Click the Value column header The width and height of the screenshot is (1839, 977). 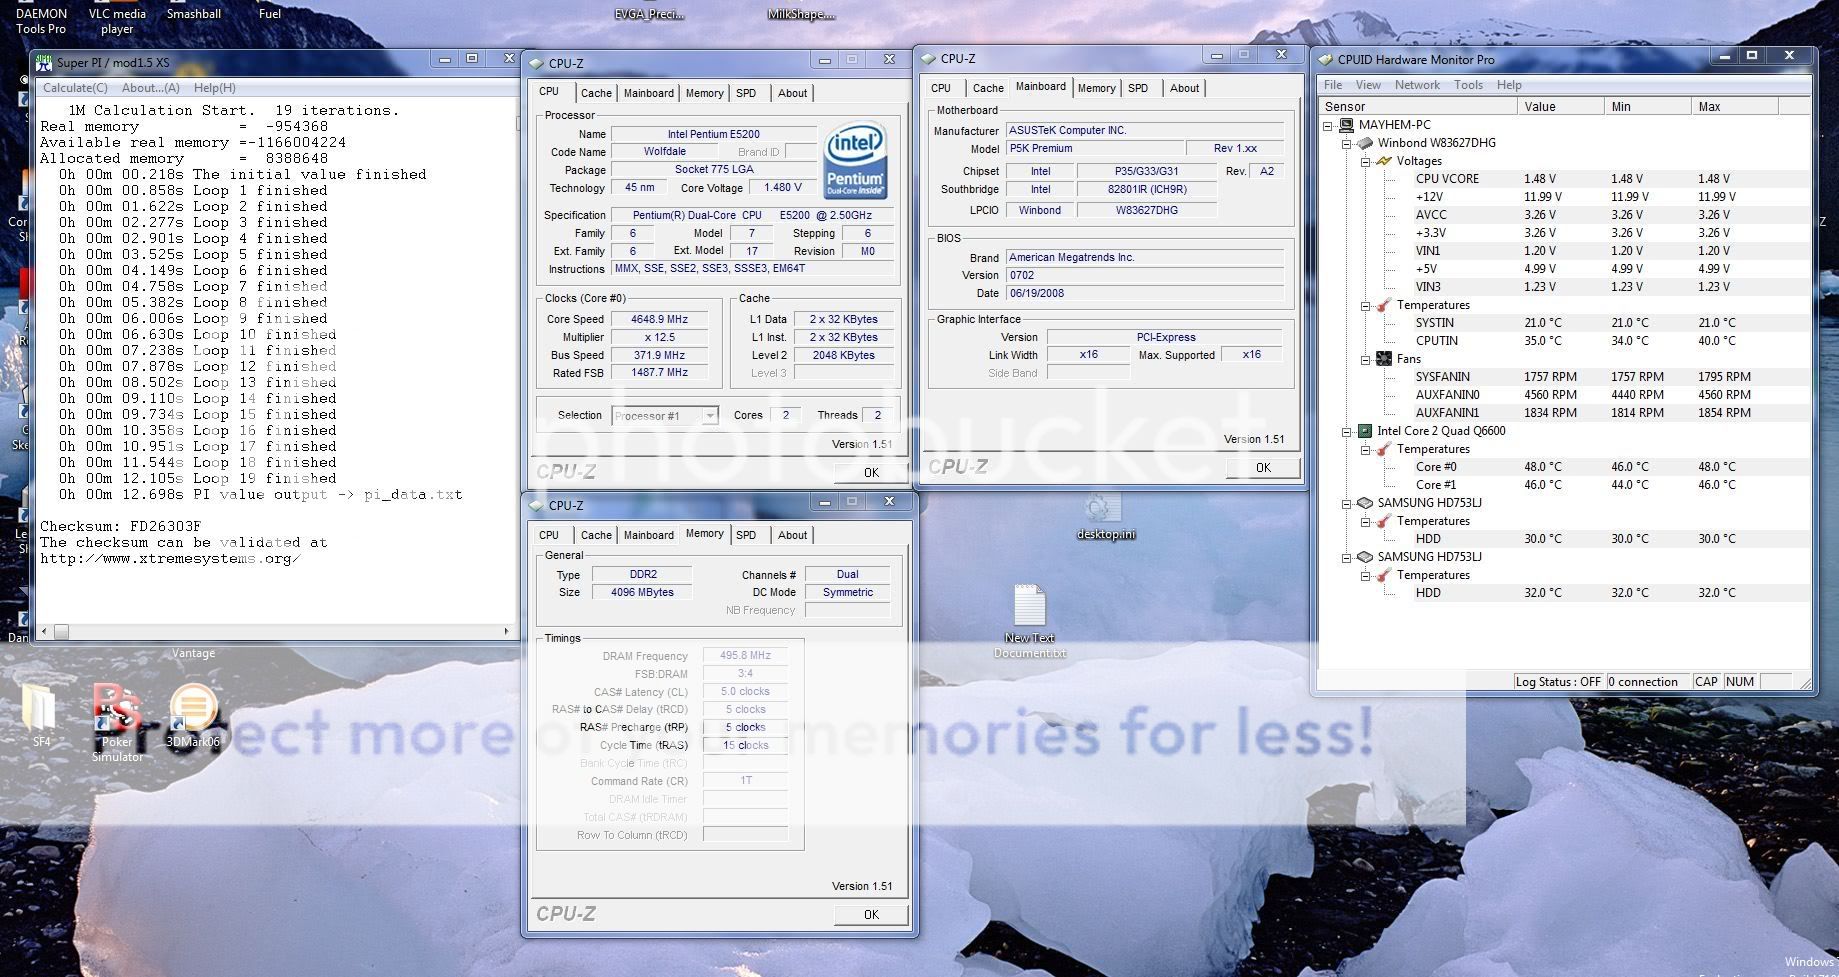coord(1560,106)
